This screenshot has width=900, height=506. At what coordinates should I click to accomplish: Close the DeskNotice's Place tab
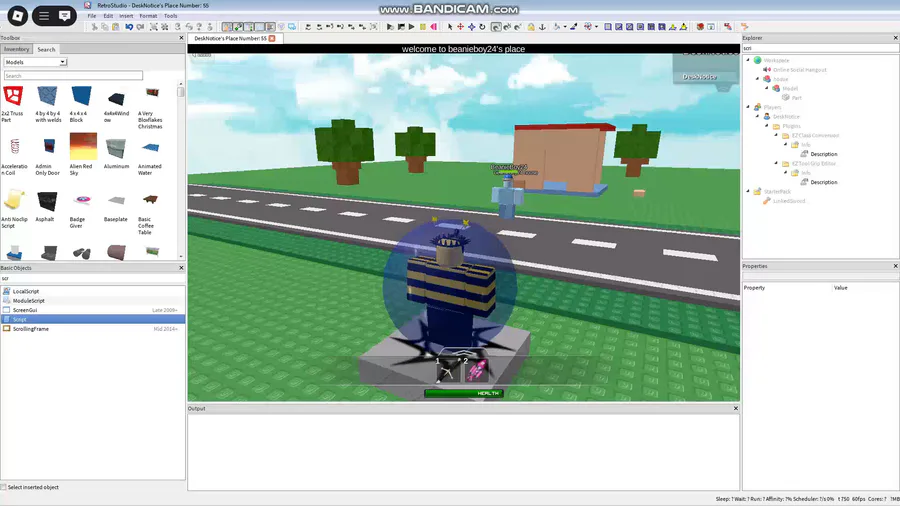point(272,38)
